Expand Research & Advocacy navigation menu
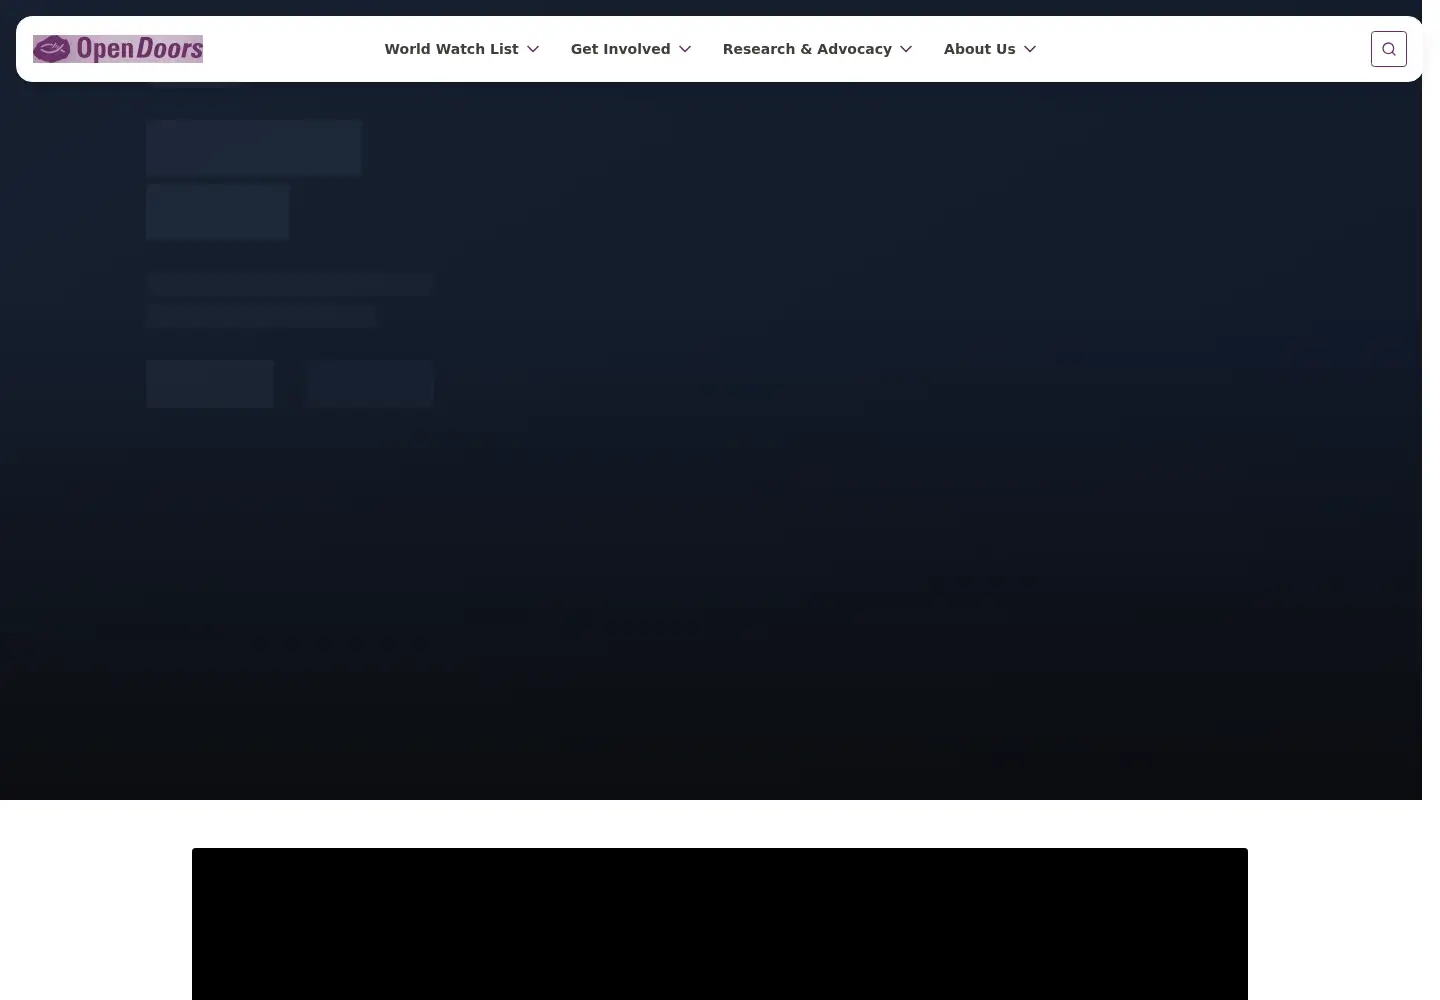 (x=818, y=49)
